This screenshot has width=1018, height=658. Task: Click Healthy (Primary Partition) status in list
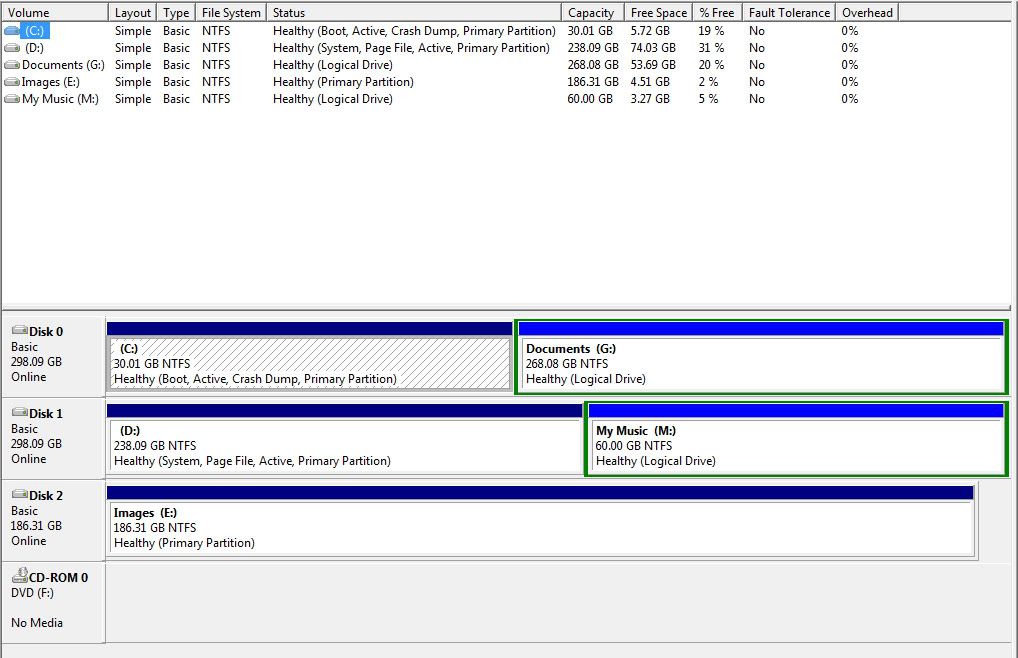[x=343, y=82]
